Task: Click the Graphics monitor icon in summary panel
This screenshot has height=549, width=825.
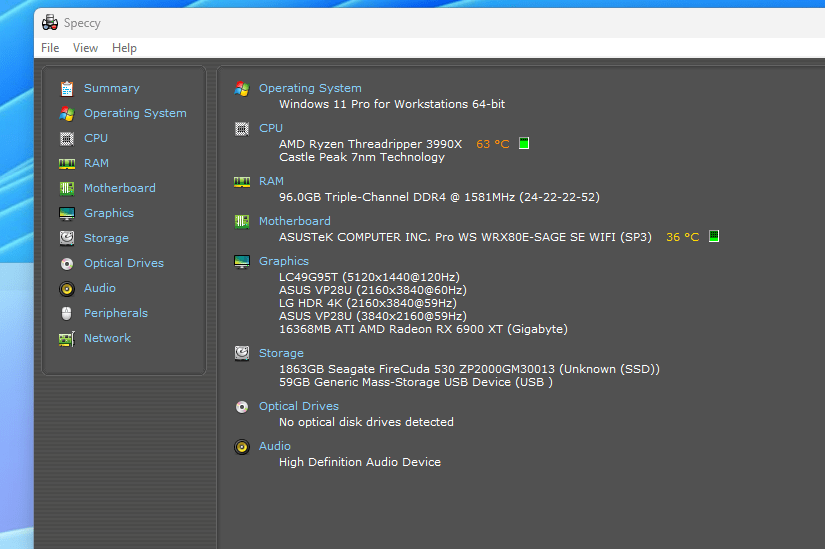Action: tap(242, 262)
